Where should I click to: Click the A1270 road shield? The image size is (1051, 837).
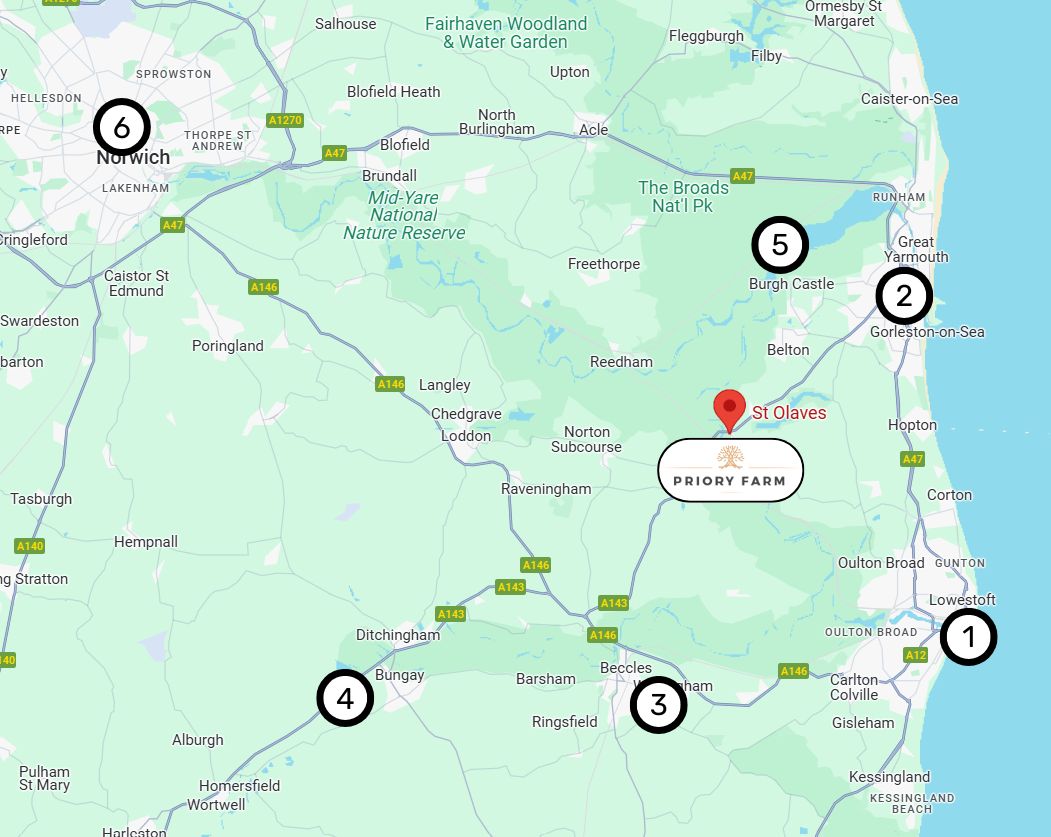[x=285, y=120]
